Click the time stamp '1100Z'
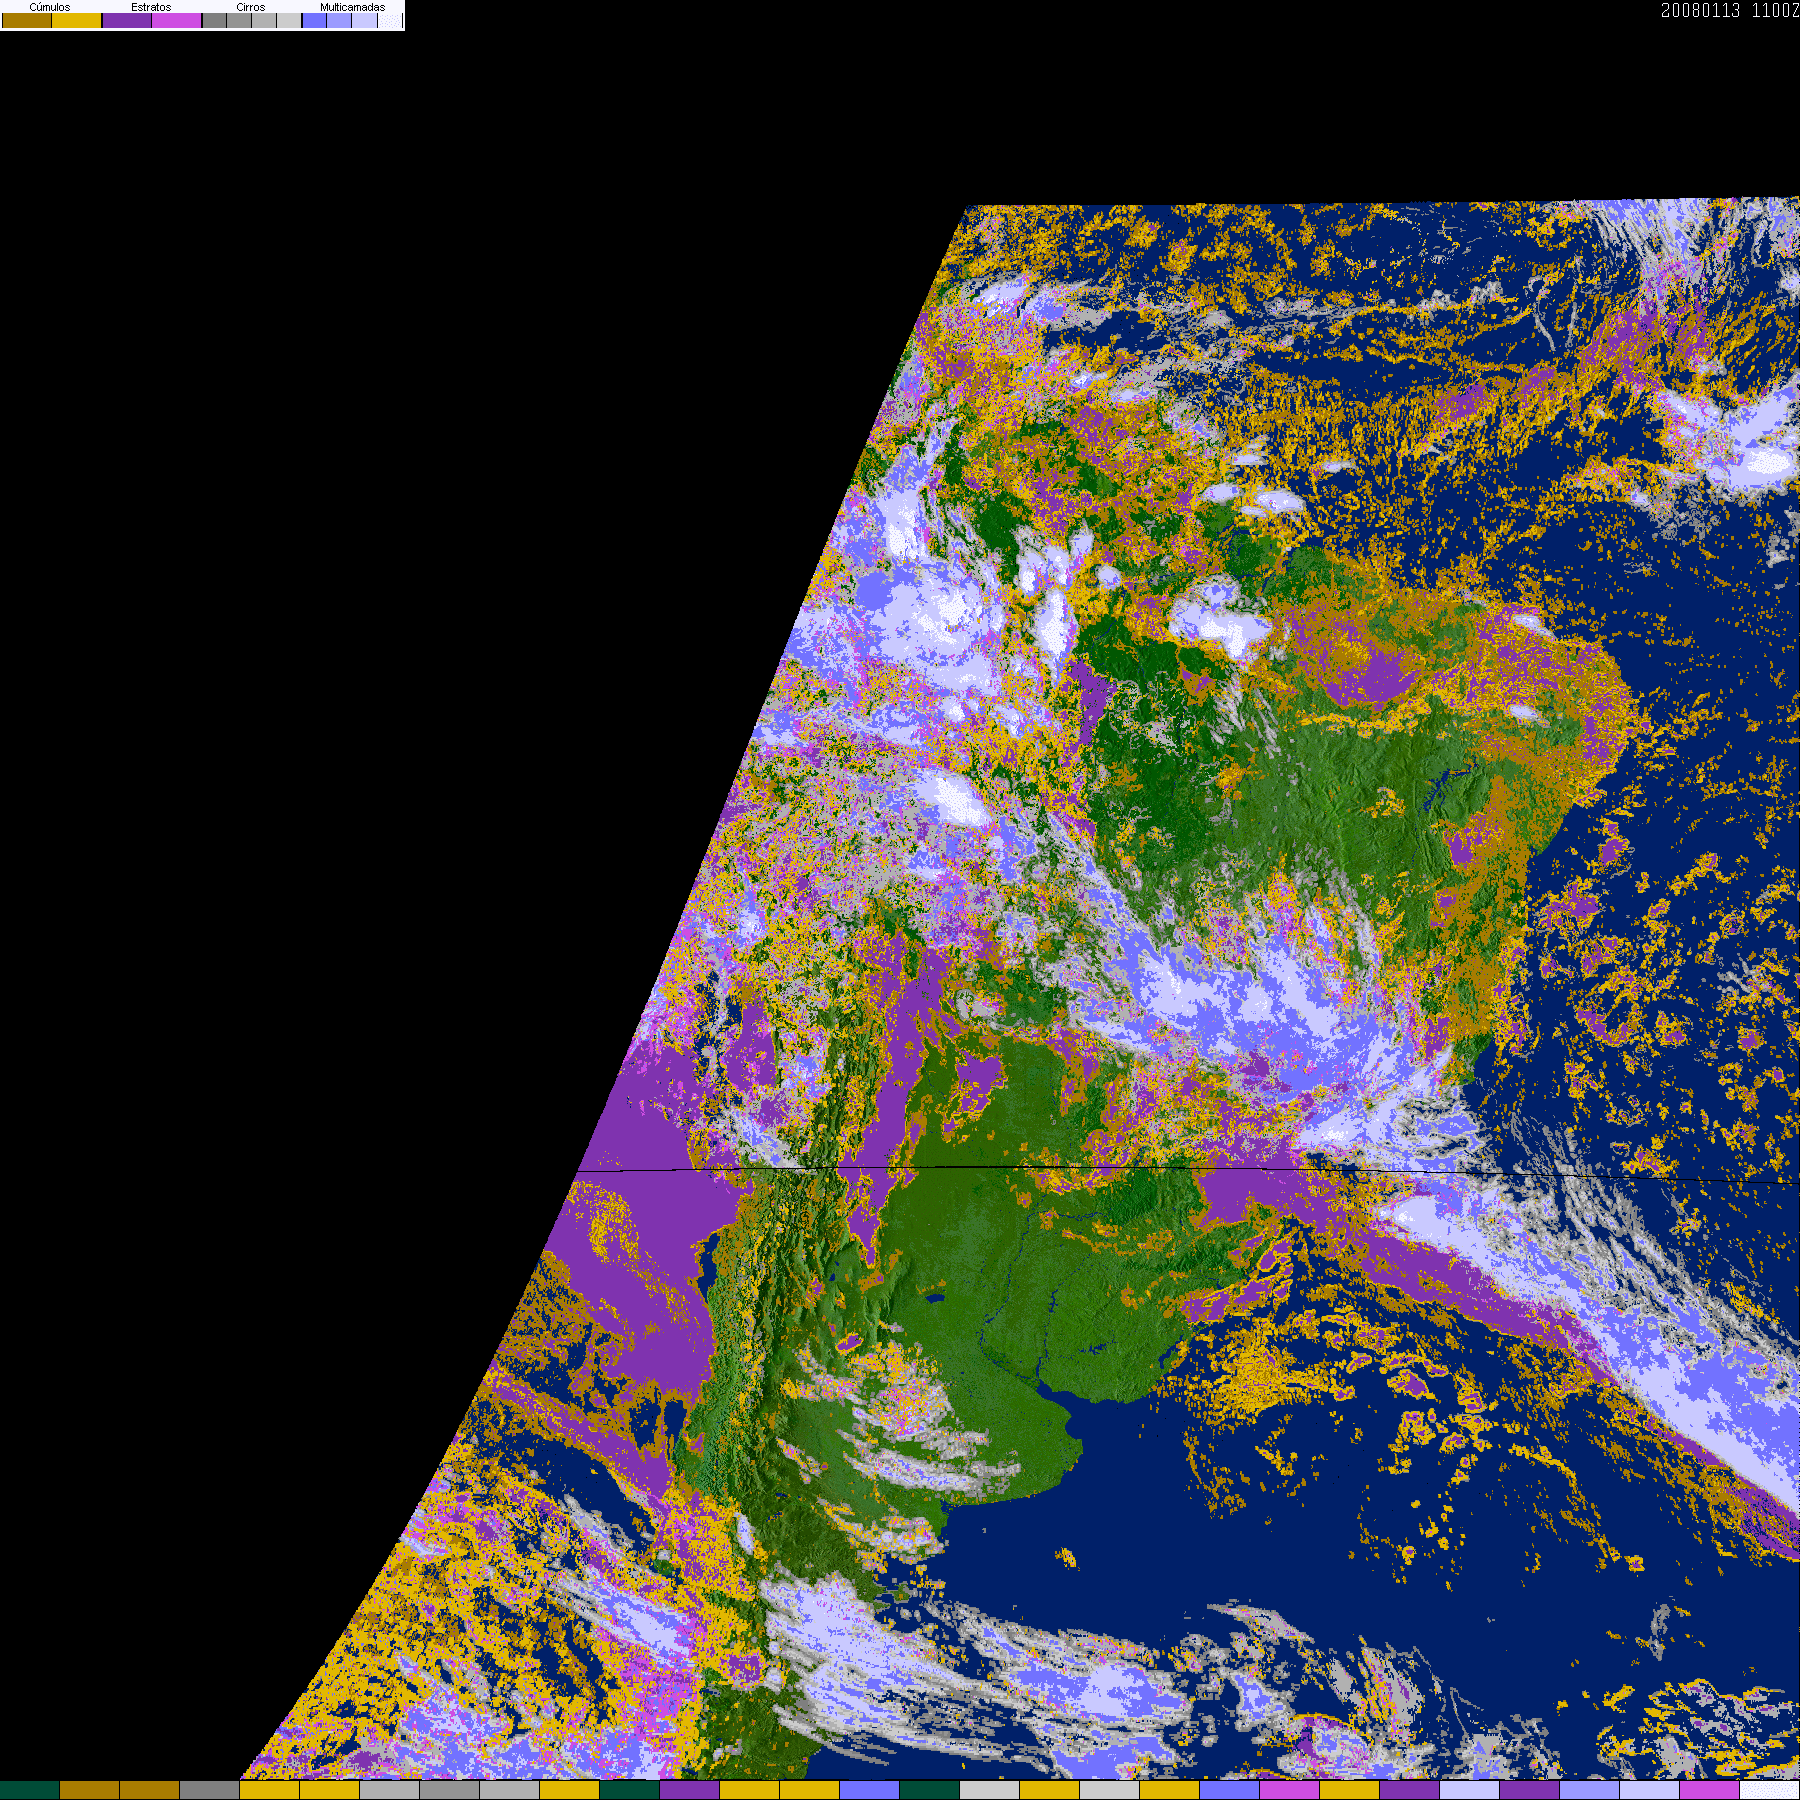Image resolution: width=1800 pixels, height=1800 pixels. pyautogui.click(x=1775, y=10)
